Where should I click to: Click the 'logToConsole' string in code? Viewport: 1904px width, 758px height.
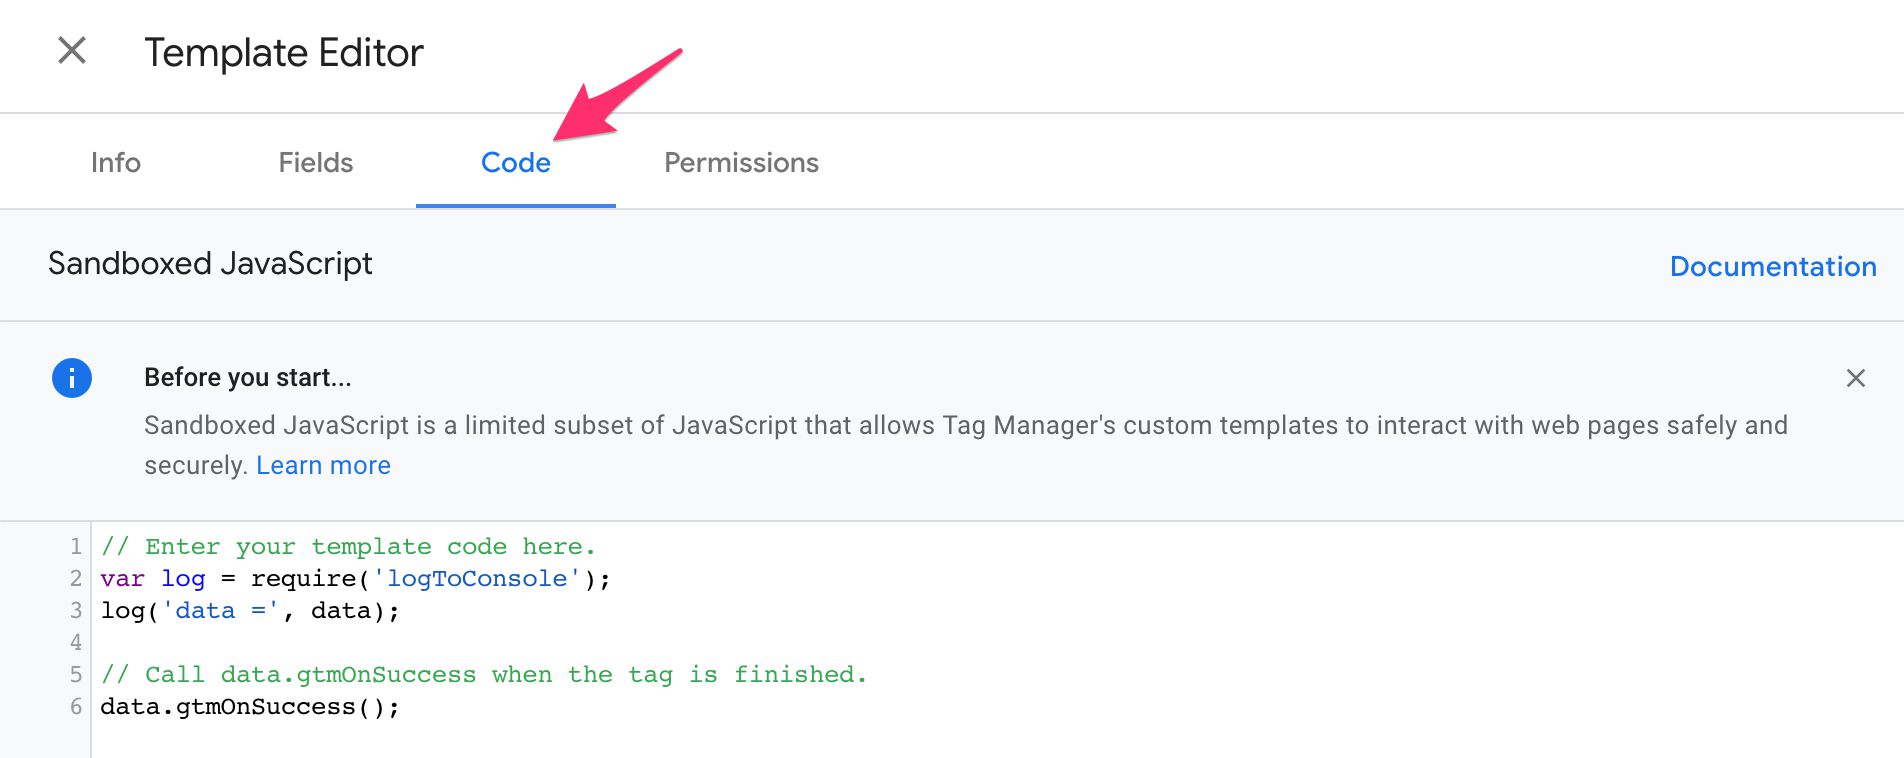tap(477, 578)
